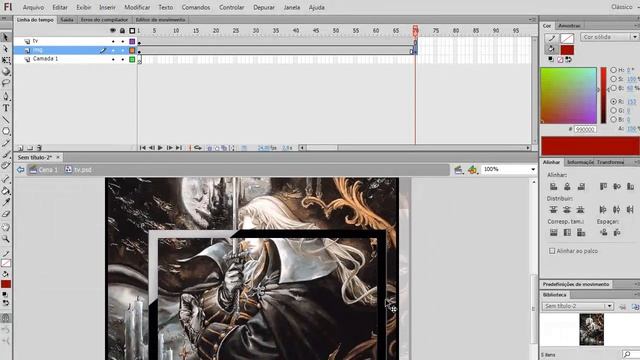Click align left edge icon in Alinhar panel
Viewport: 640px width, 360px height.
(x=553, y=187)
